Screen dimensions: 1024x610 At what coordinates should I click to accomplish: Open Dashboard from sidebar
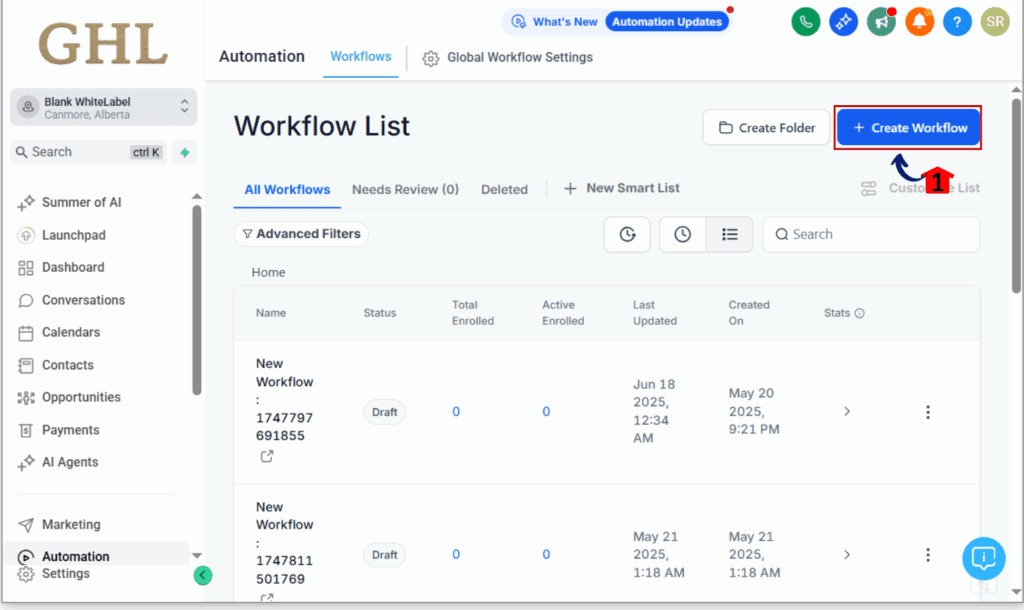tap(73, 267)
